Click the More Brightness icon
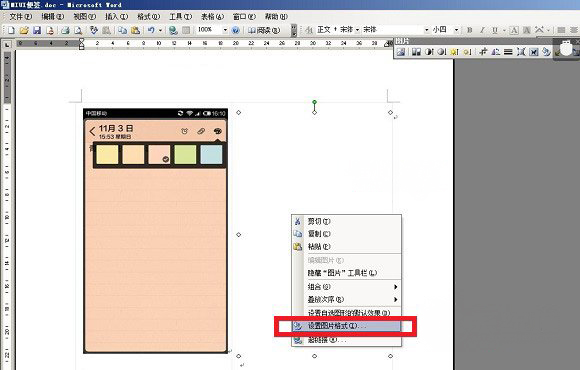This screenshot has width=580, height=370. click(454, 52)
